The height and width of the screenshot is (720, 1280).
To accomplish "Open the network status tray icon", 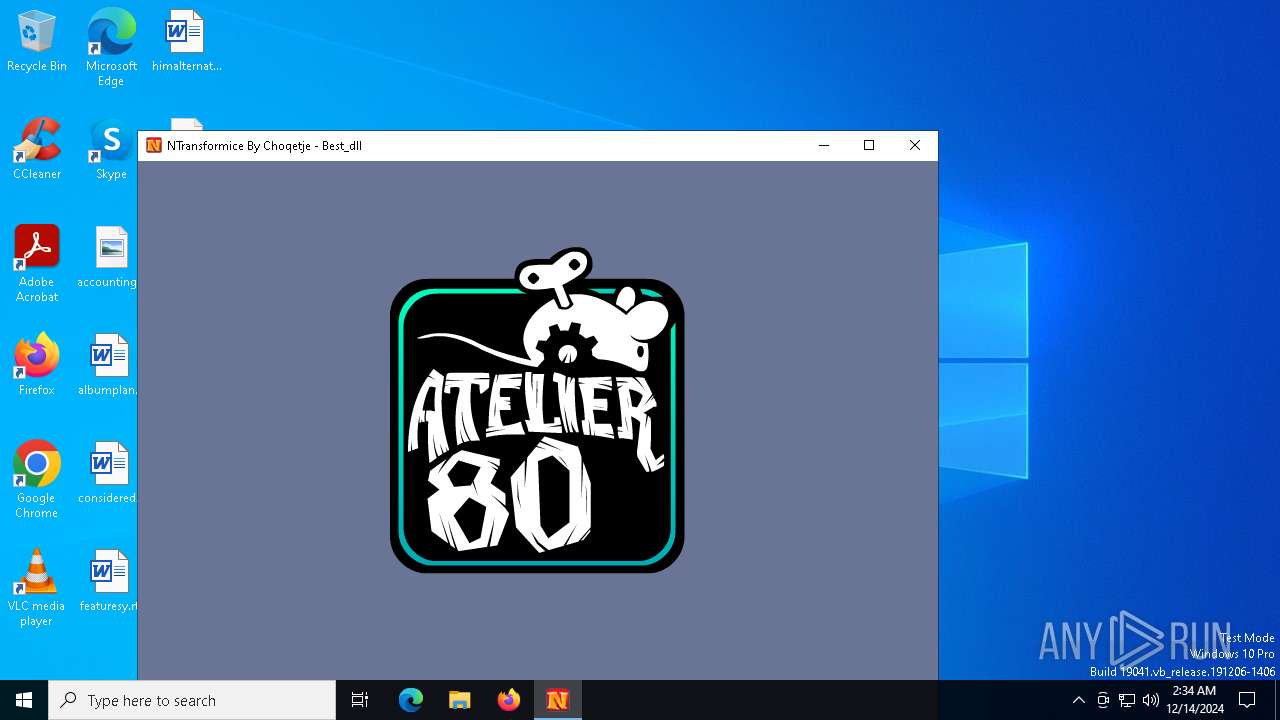I will click(1127, 700).
